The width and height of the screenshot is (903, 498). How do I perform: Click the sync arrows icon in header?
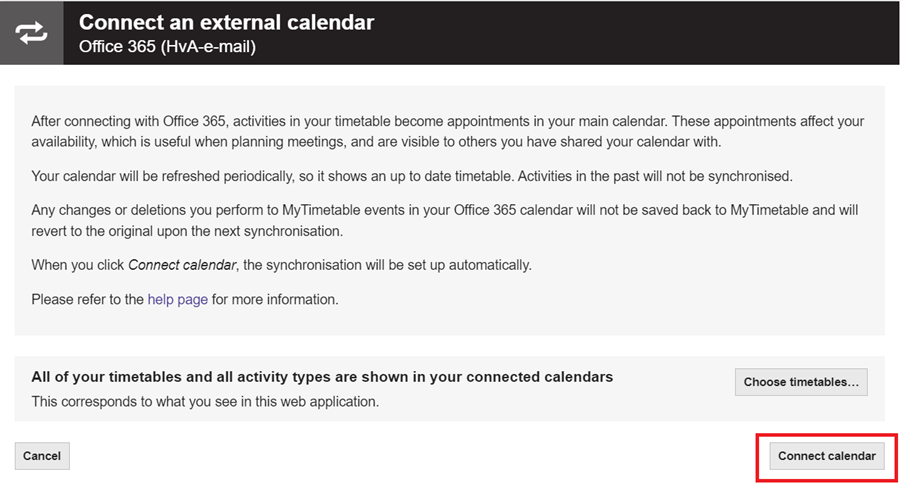pyautogui.click(x=31, y=33)
